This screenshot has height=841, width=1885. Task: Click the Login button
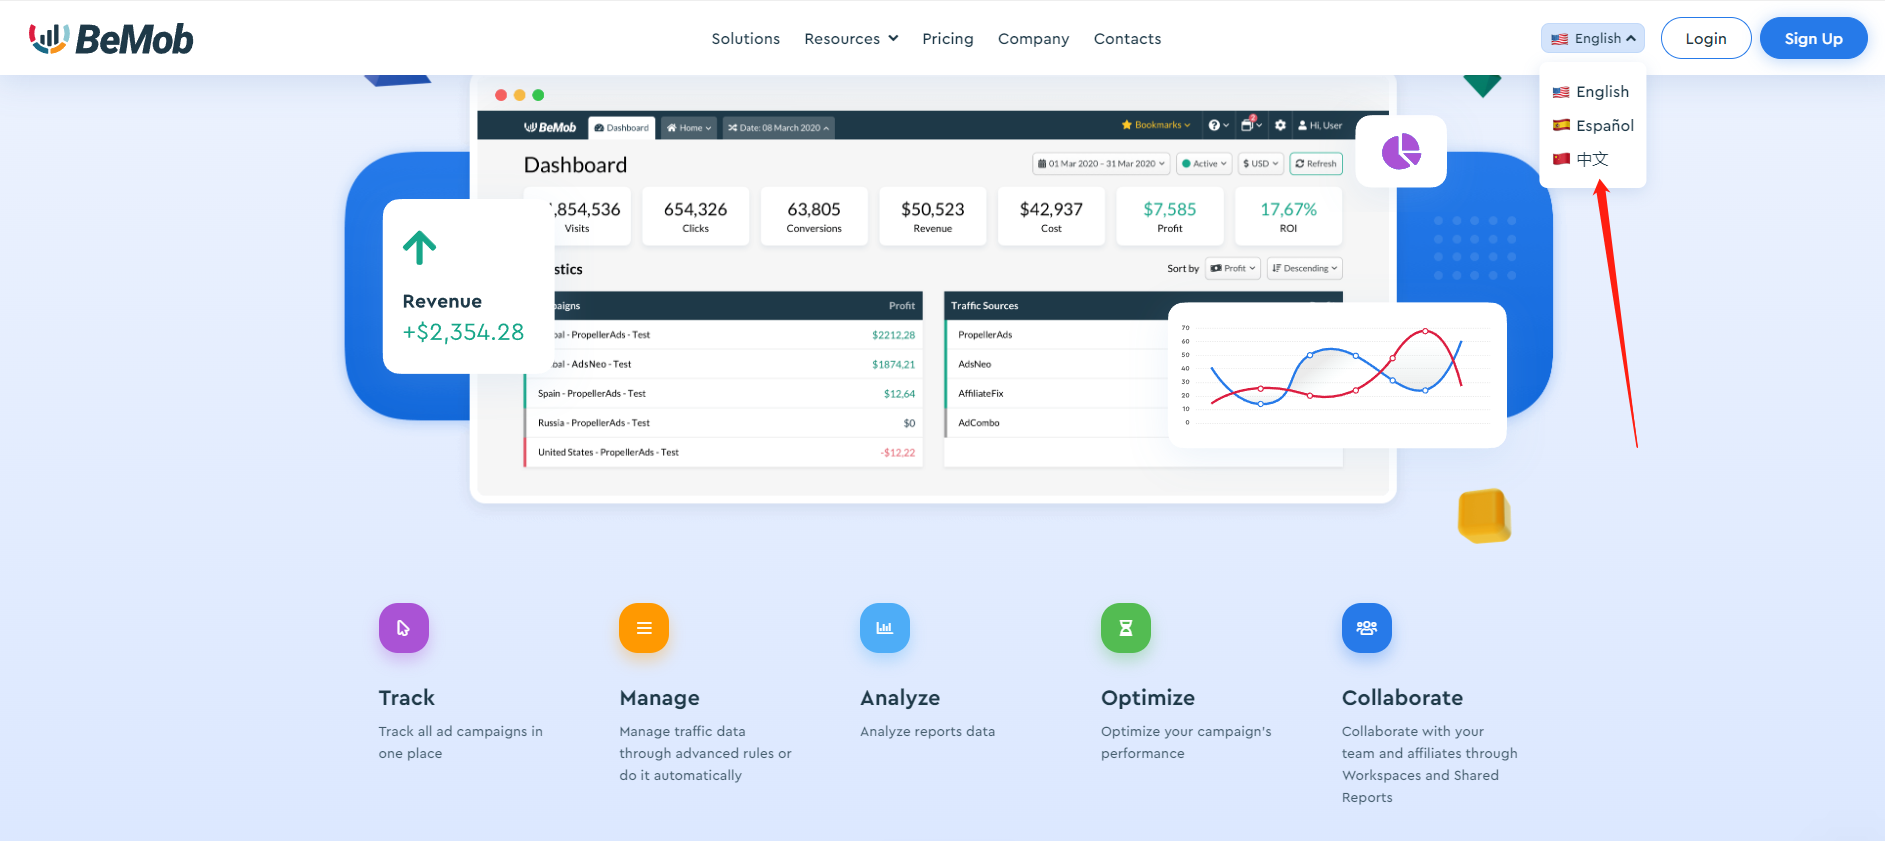(x=1706, y=39)
